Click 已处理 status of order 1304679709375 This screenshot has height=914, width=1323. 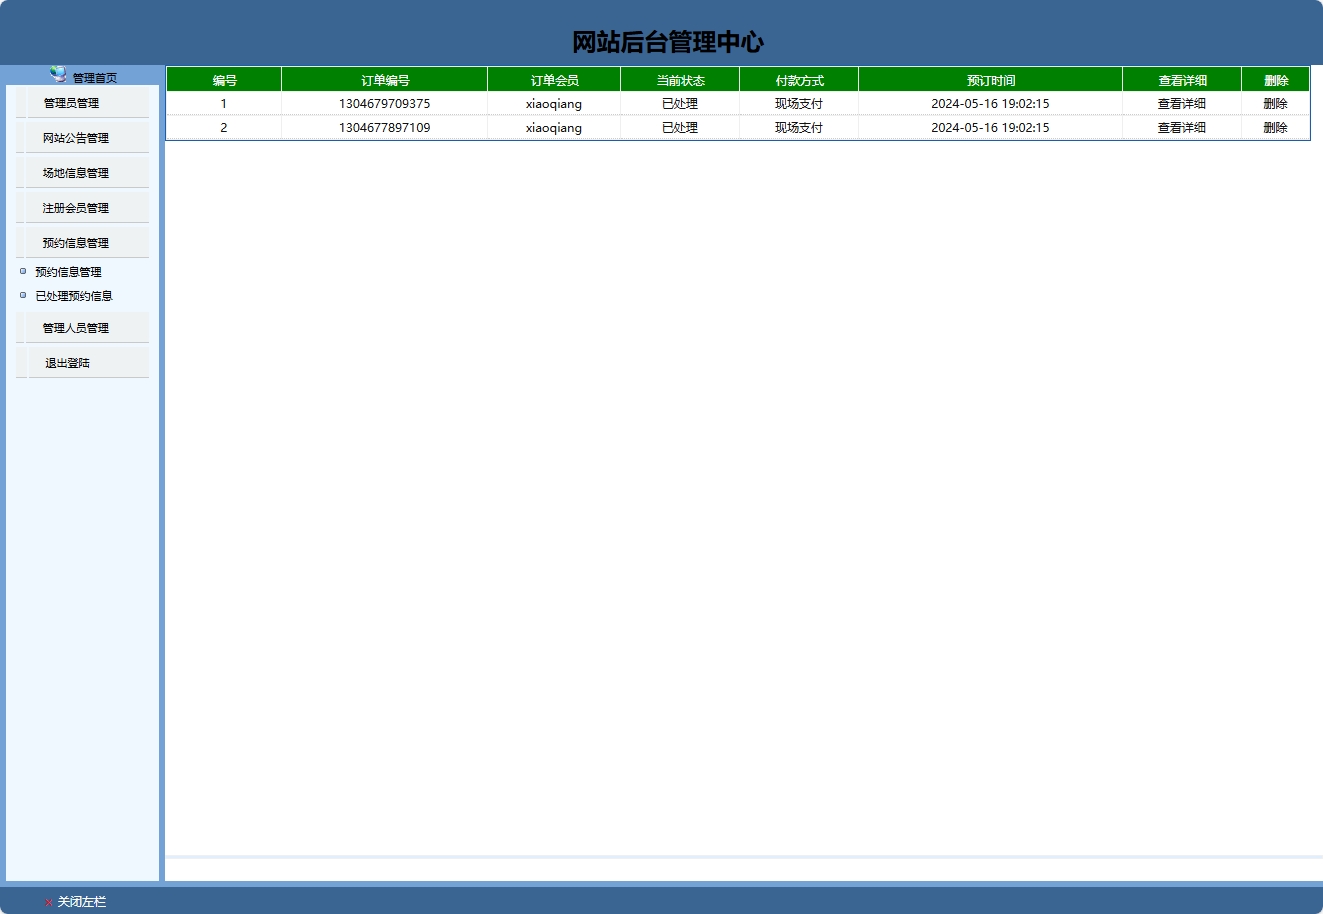(x=680, y=104)
